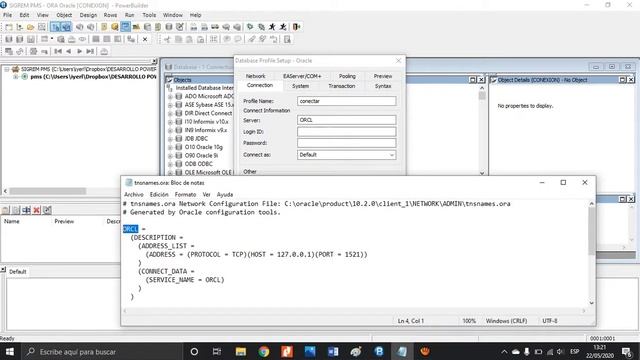The height and width of the screenshot is (360, 640).
Task: Open Microsoft Word from taskbar
Action: [x=333, y=351]
